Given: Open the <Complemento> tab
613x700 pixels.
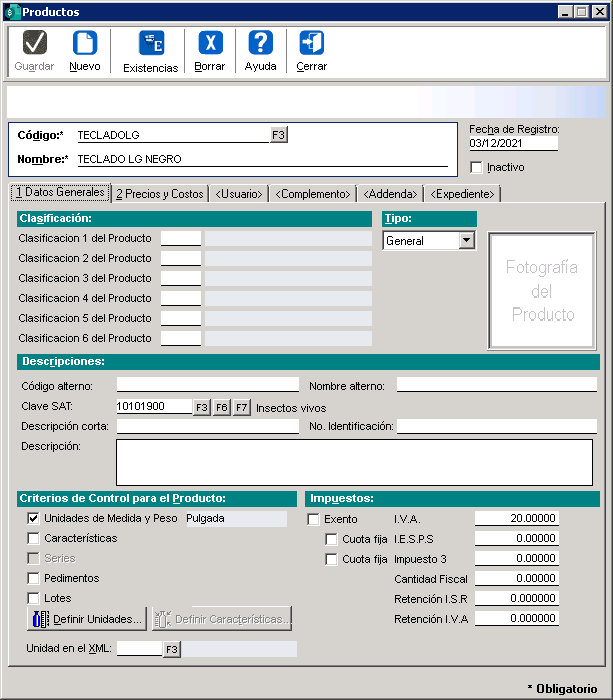Looking at the screenshot, I should click(x=313, y=194).
